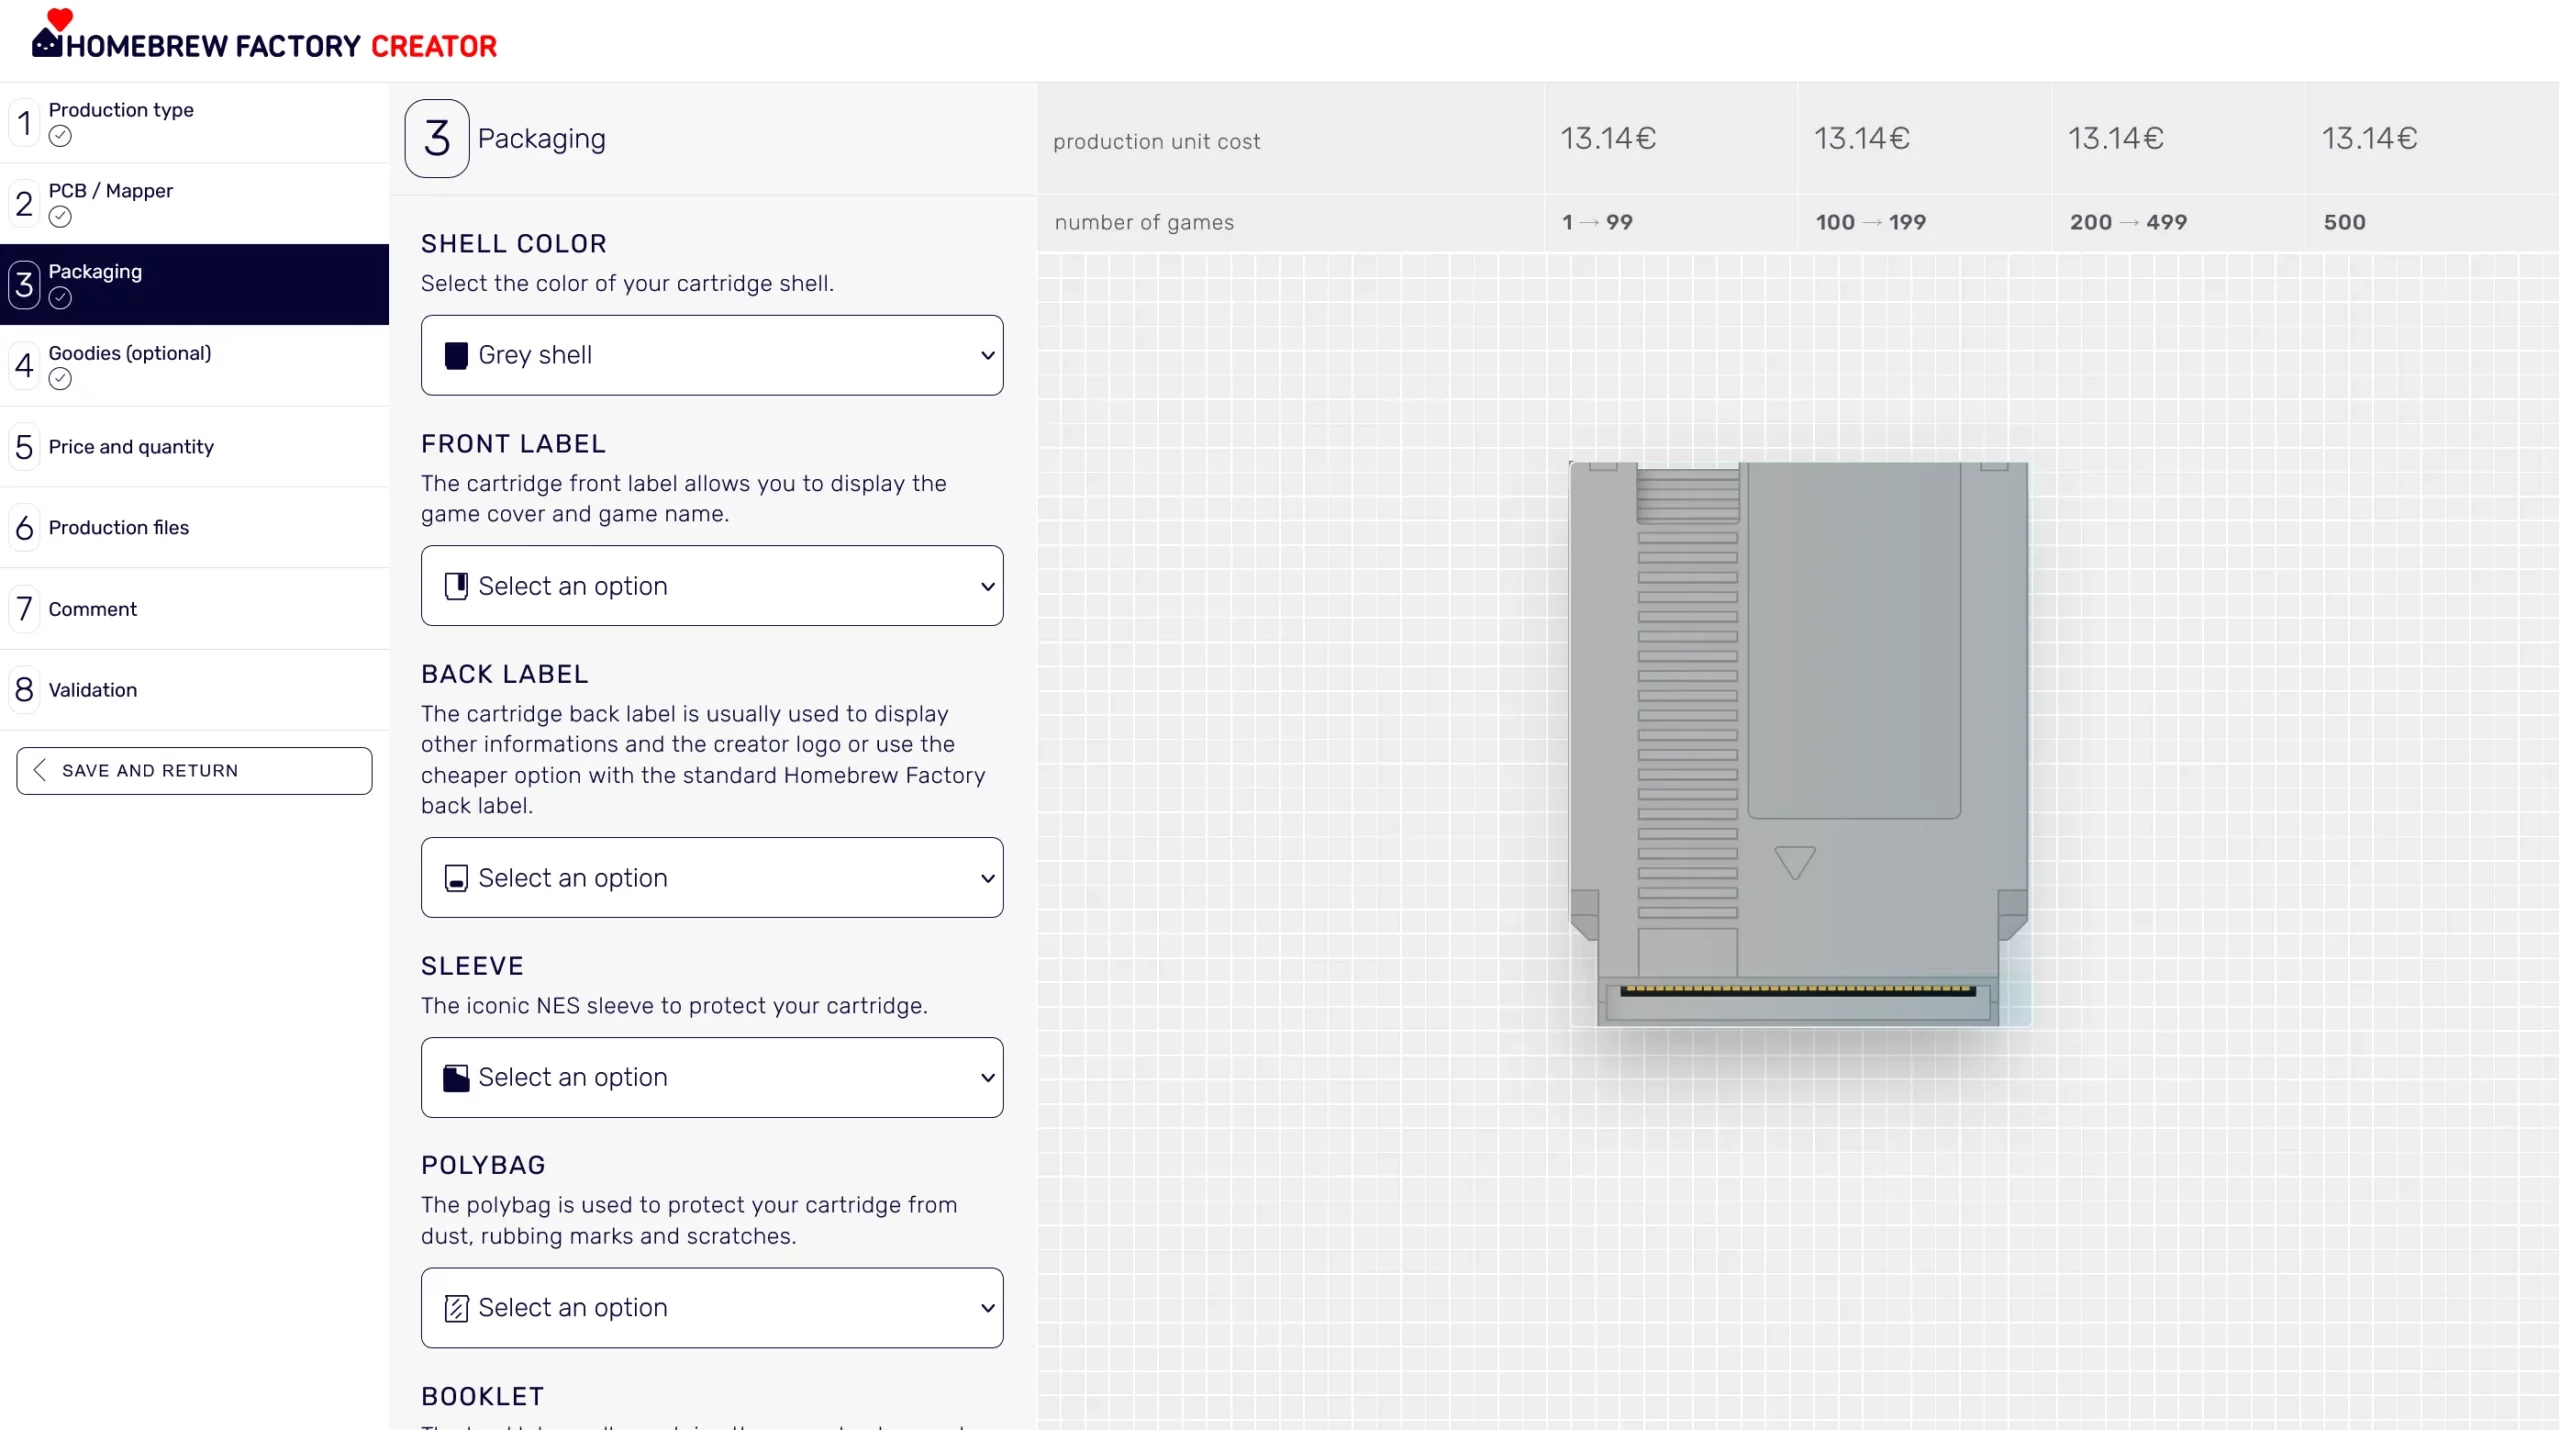Click the SHELL COLOR heading
Viewport: 2560px width, 1430px height.
[x=514, y=244]
